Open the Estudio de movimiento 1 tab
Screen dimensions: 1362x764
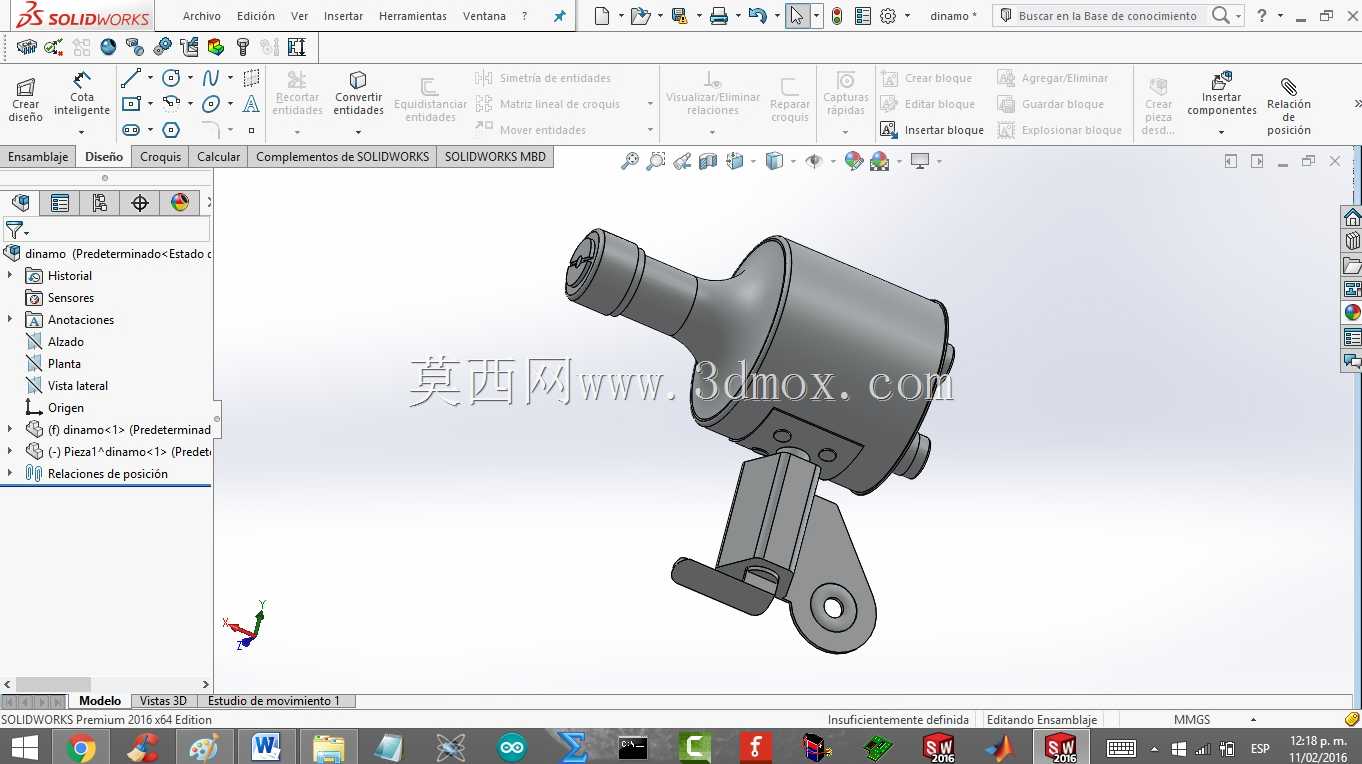click(274, 701)
